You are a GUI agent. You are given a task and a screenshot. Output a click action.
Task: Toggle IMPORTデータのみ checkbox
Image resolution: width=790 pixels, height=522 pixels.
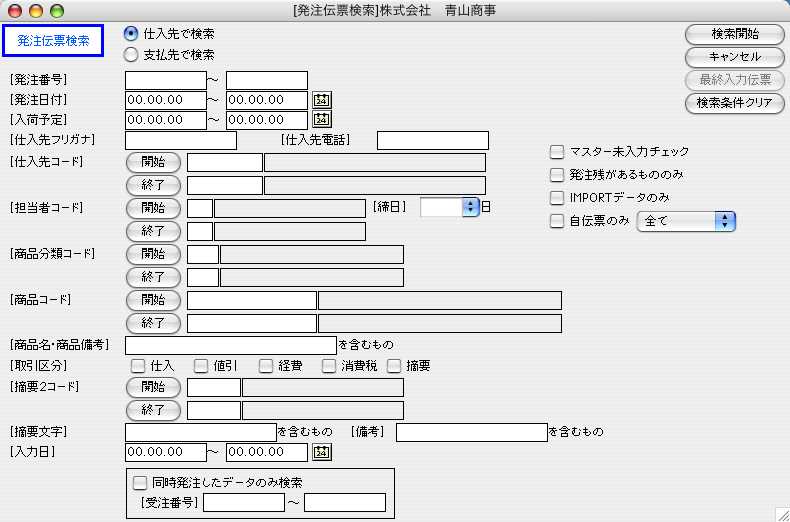pos(557,198)
